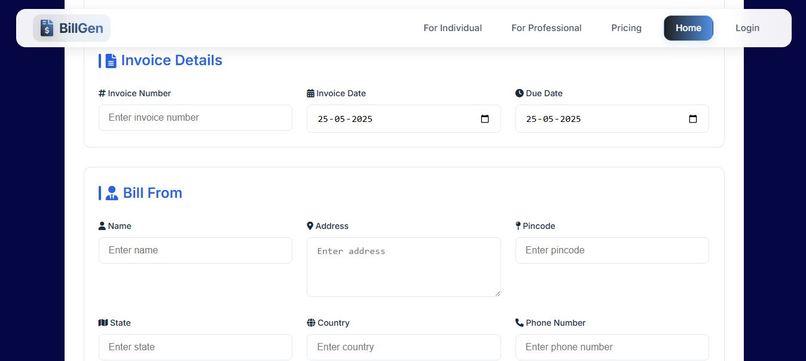Image resolution: width=806 pixels, height=361 pixels.
Task: Grab the address textarea resize handle
Action: pyautogui.click(x=497, y=293)
